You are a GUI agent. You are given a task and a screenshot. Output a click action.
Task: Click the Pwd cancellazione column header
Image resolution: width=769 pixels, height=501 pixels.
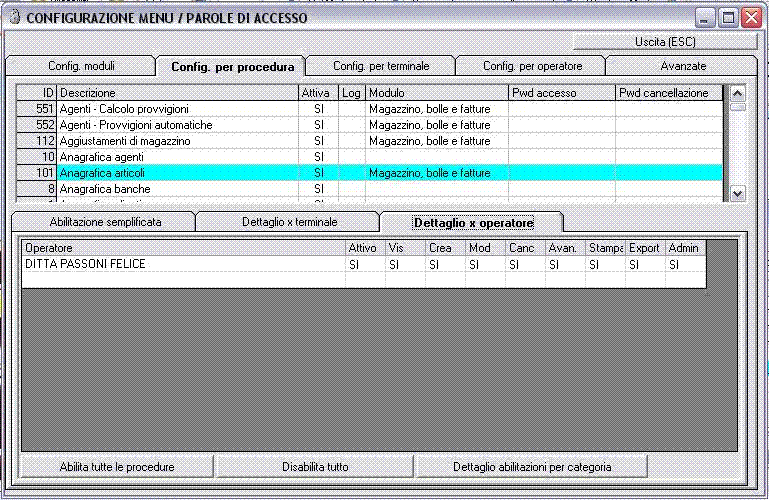(669, 93)
